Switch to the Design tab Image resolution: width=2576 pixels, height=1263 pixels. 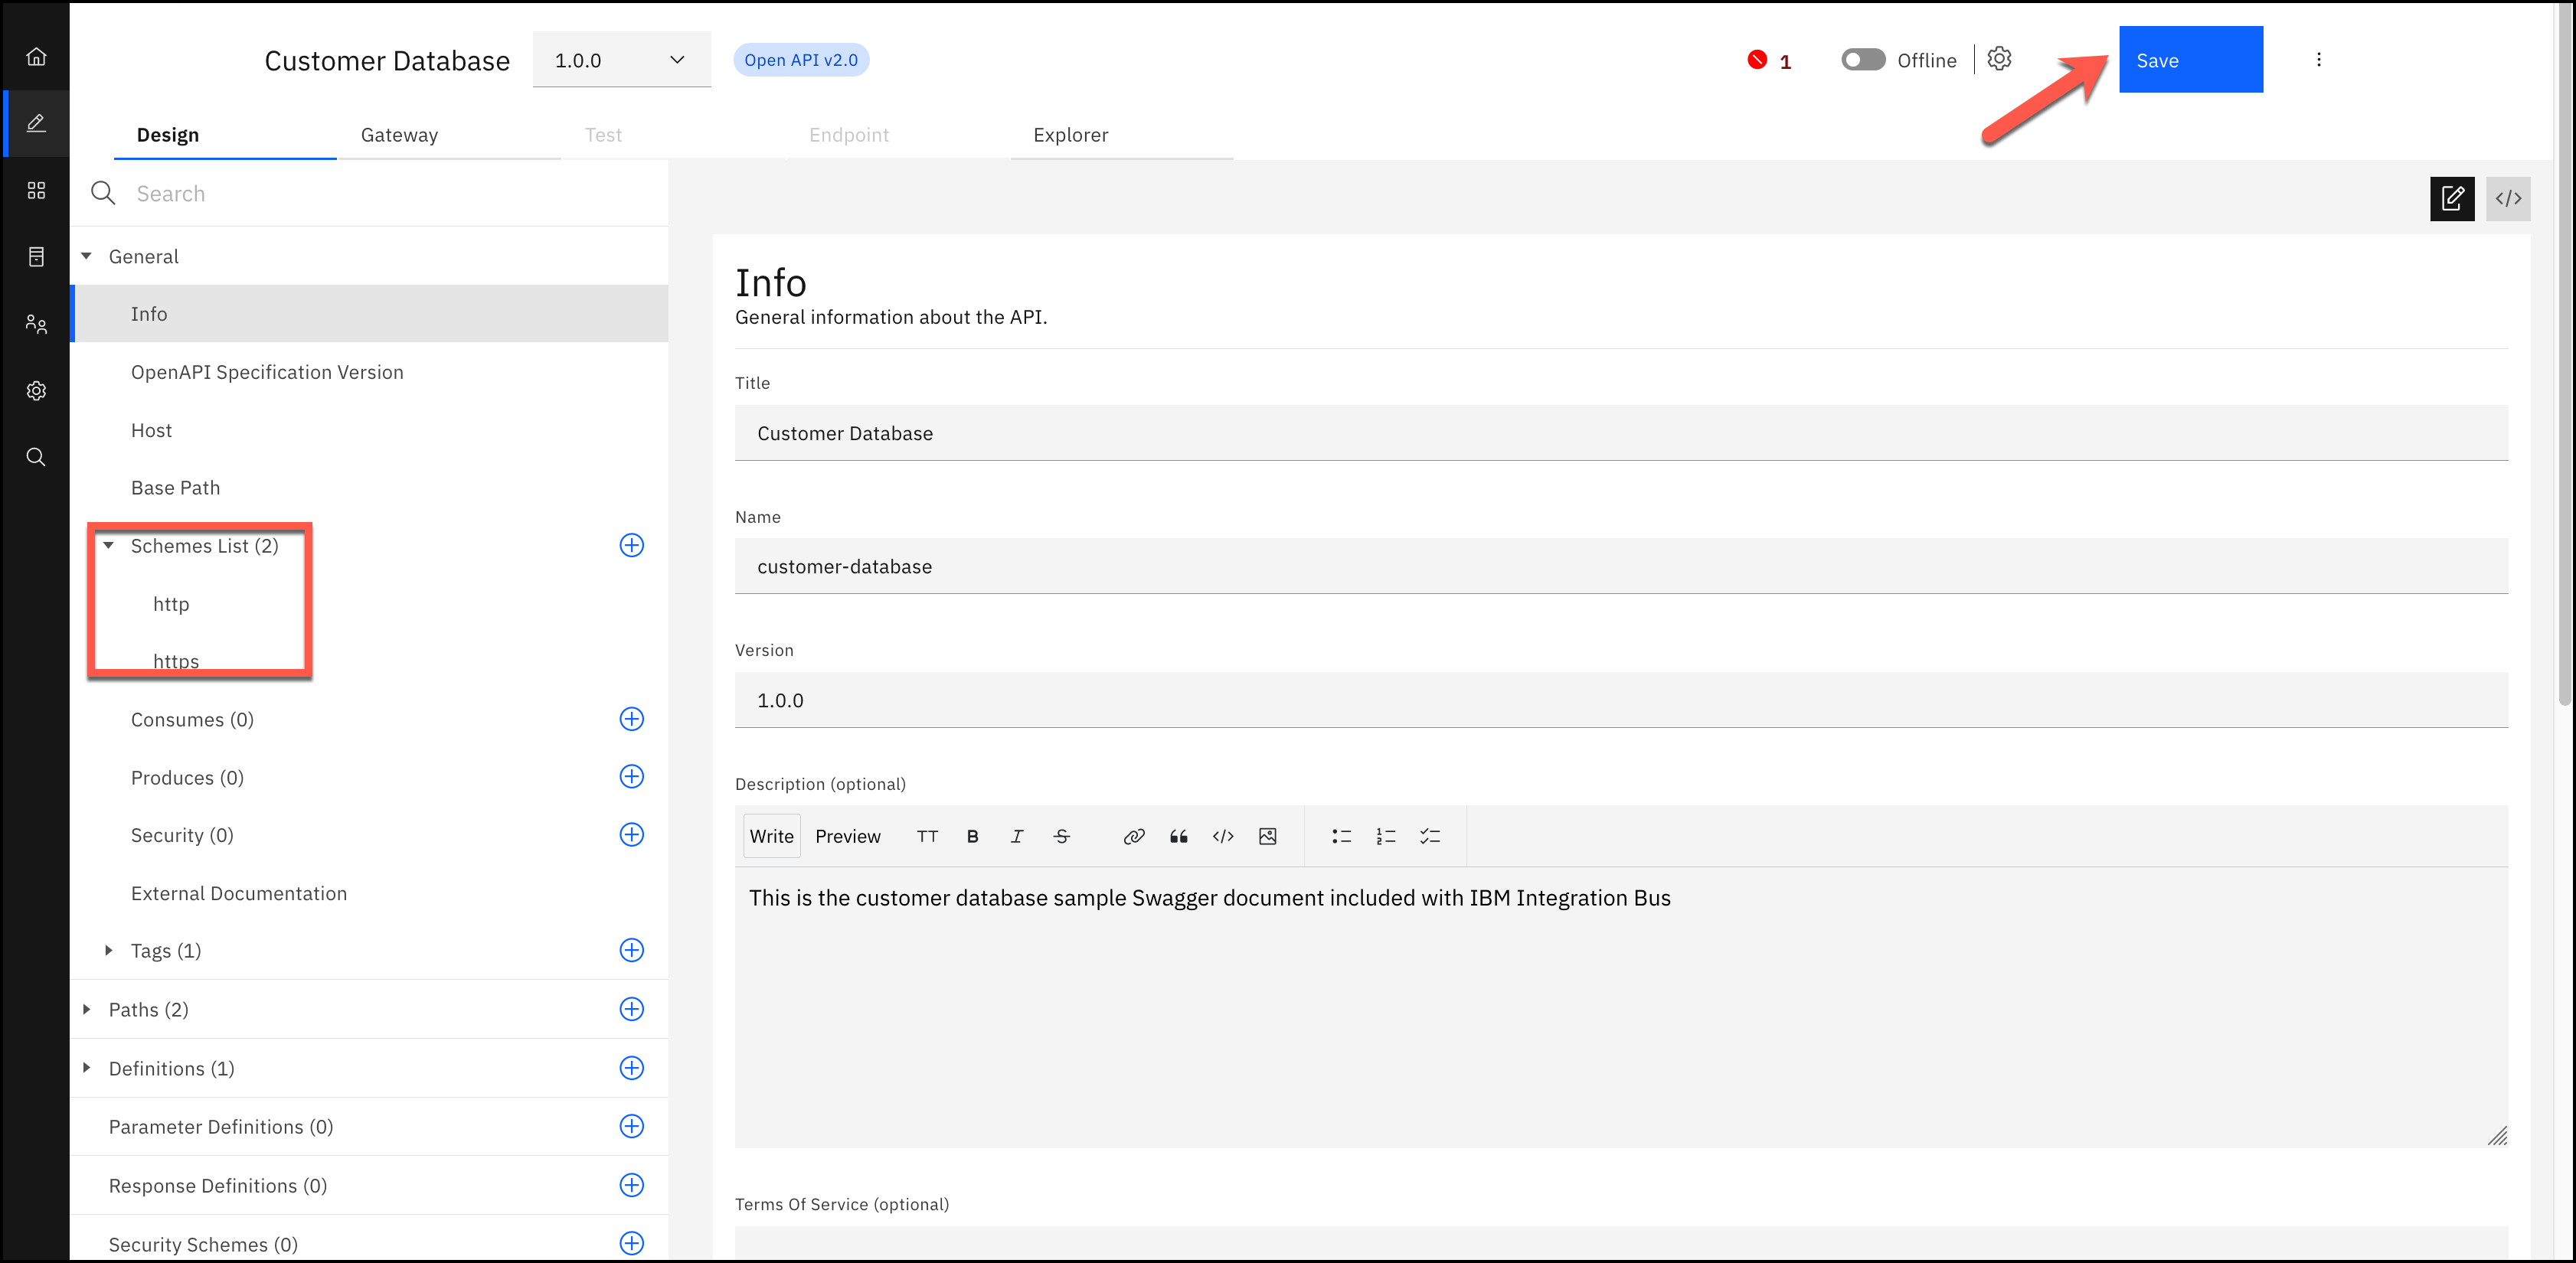pyautogui.click(x=225, y=135)
